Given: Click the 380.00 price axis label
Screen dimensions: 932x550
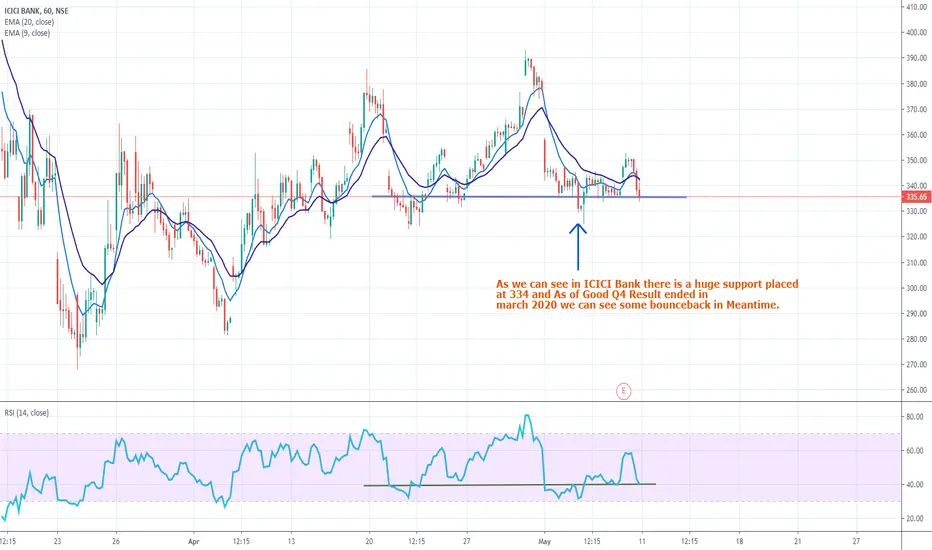Looking at the screenshot, I should (x=916, y=84).
